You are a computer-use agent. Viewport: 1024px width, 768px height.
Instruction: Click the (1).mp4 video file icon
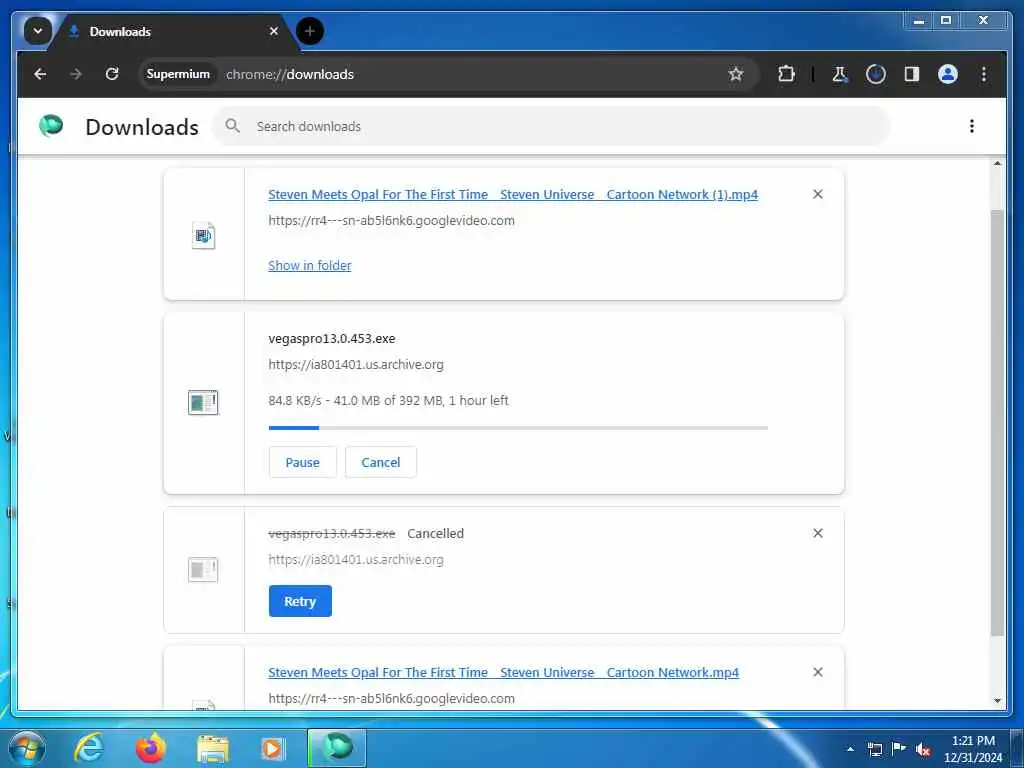click(203, 235)
